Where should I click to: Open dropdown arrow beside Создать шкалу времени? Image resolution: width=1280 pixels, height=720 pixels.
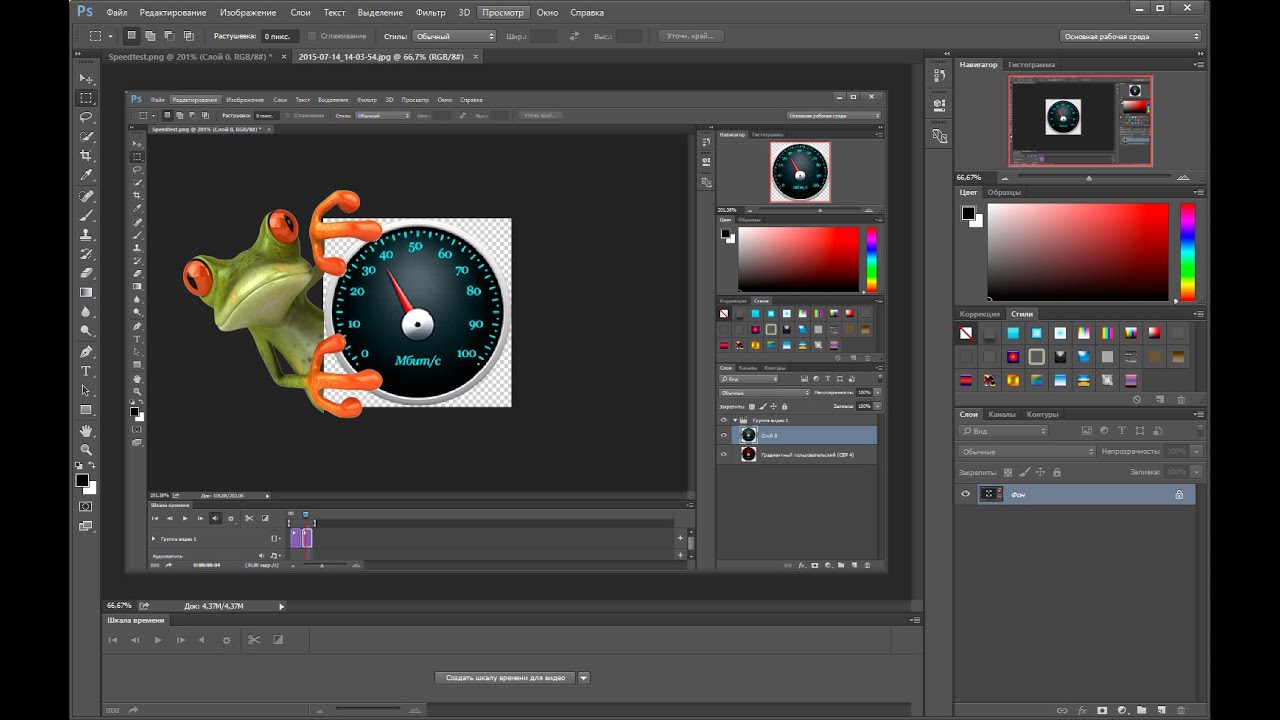coord(584,678)
